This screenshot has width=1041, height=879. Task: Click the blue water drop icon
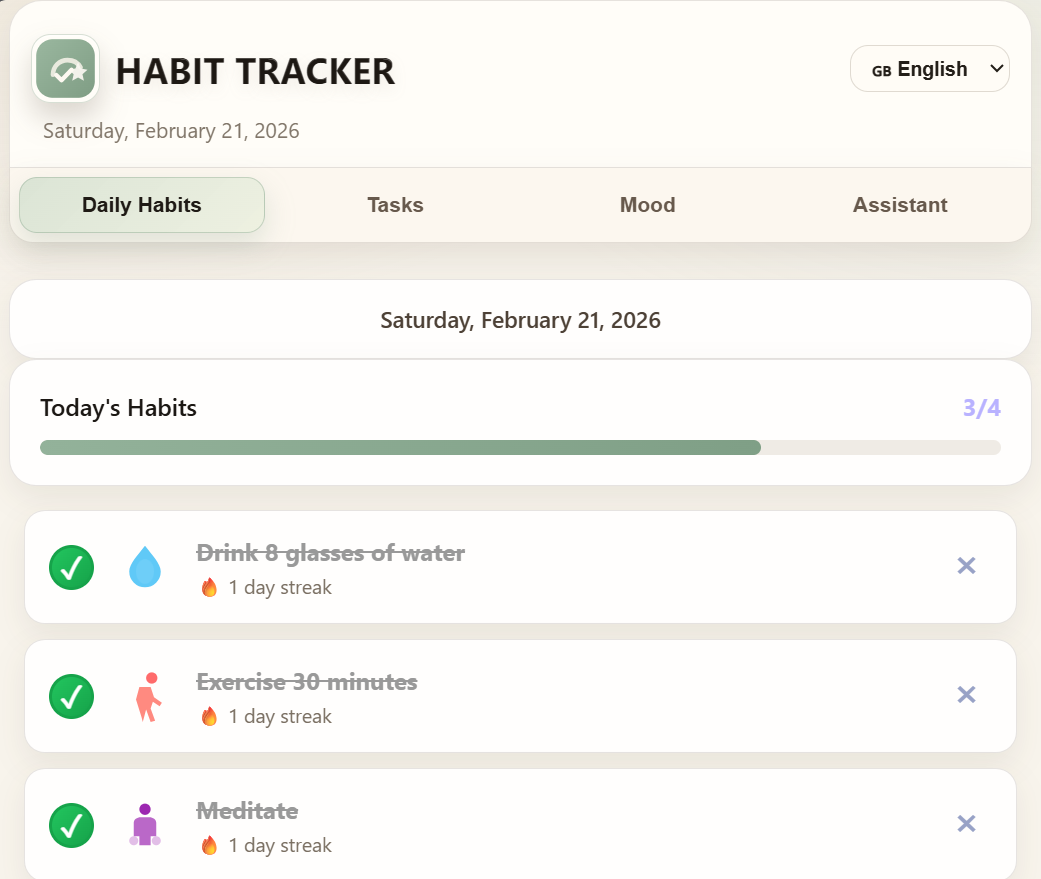click(x=145, y=566)
